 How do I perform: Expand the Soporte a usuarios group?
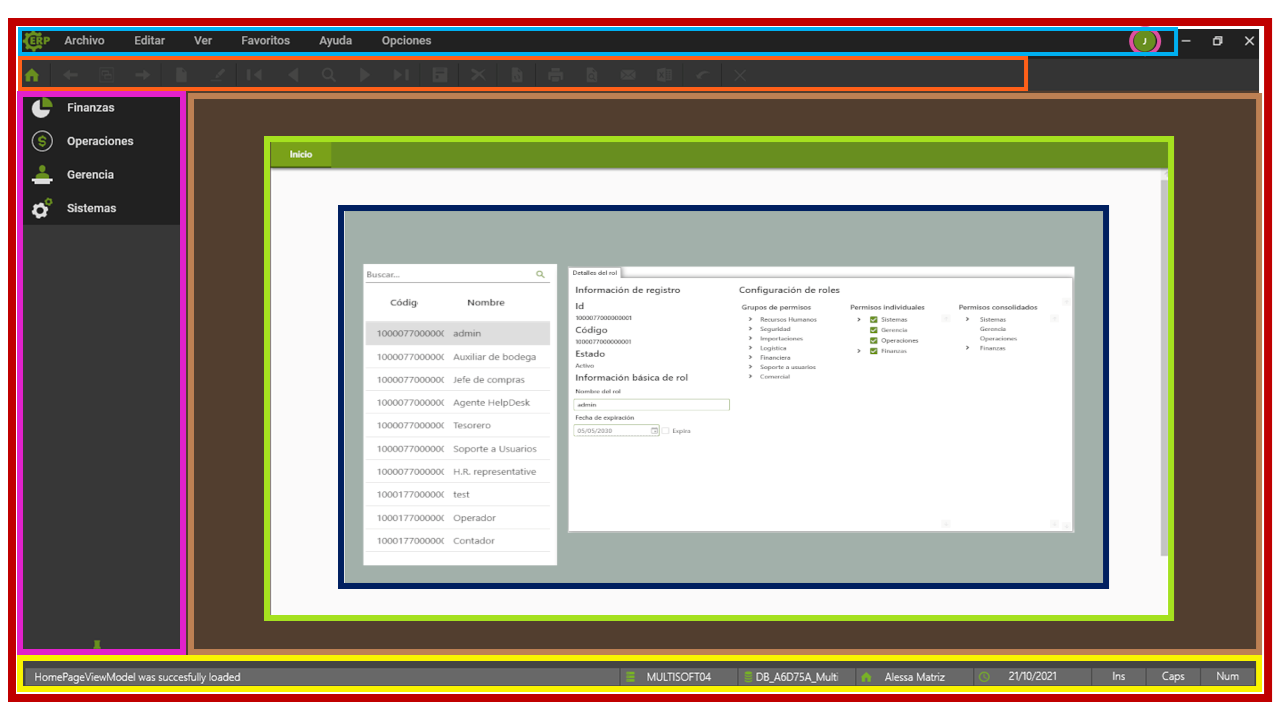point(750,367)
